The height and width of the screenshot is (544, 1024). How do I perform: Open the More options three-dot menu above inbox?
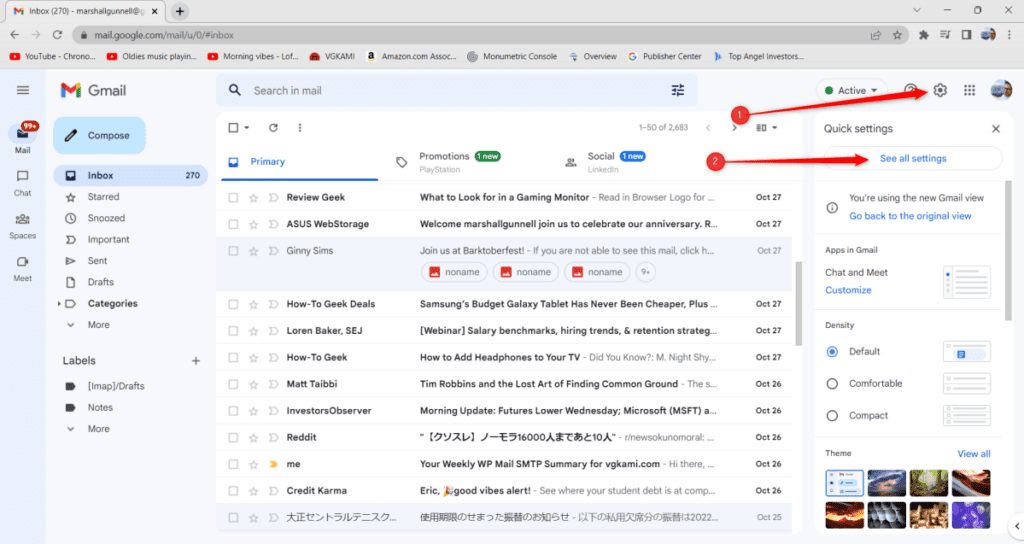[x=300, y=127]
